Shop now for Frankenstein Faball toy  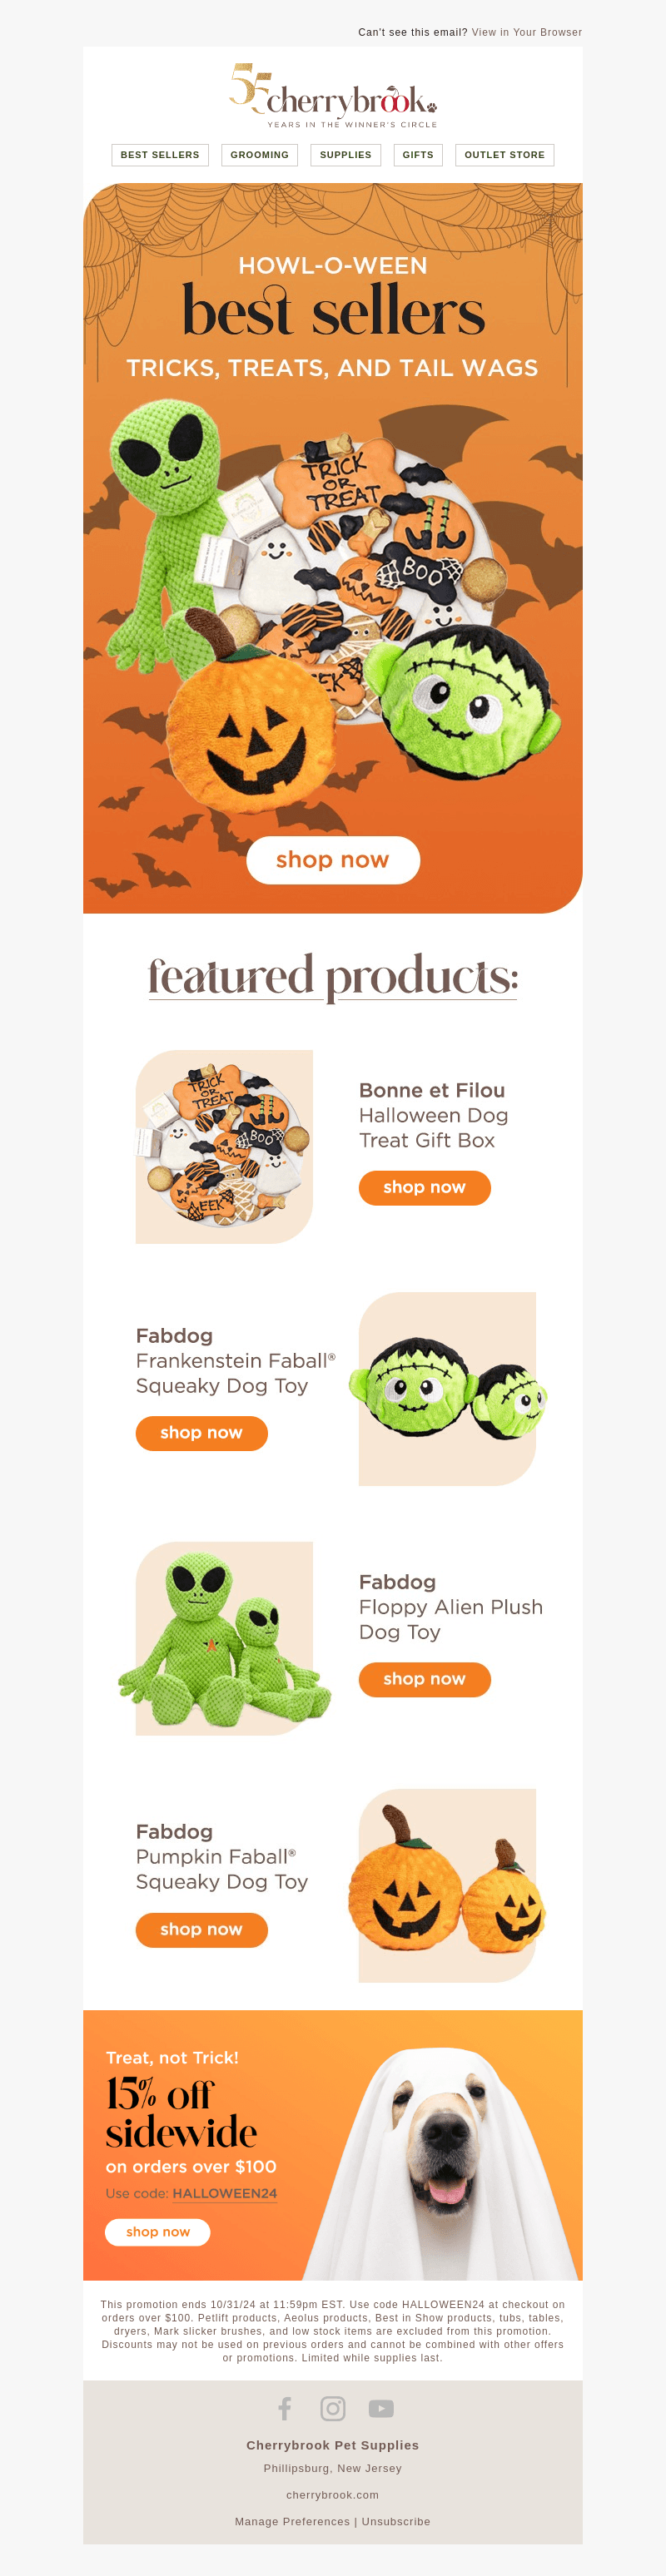coord(202,1433)
